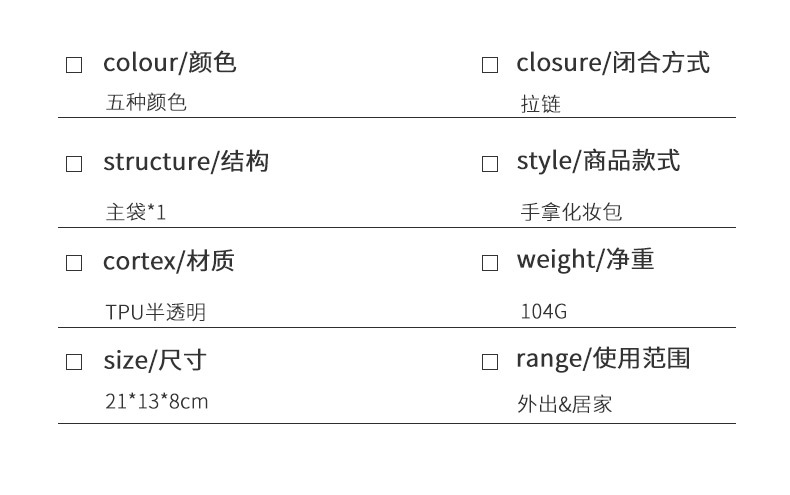
Task: Click the style/商品款式 label
Action: pos(598,161)
